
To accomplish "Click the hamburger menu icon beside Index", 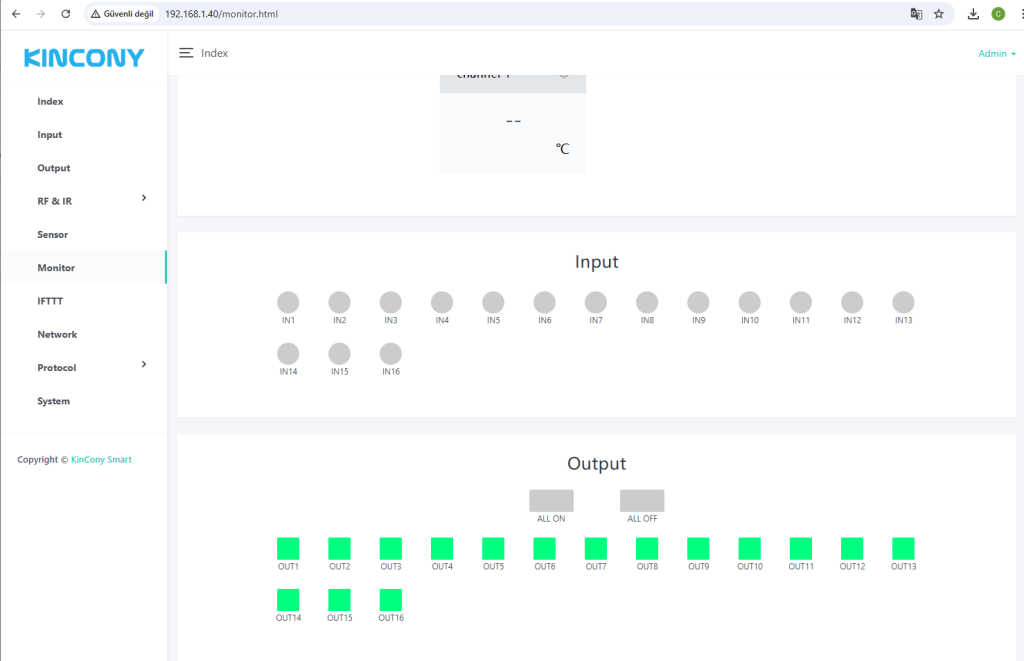I will point(186,53).
